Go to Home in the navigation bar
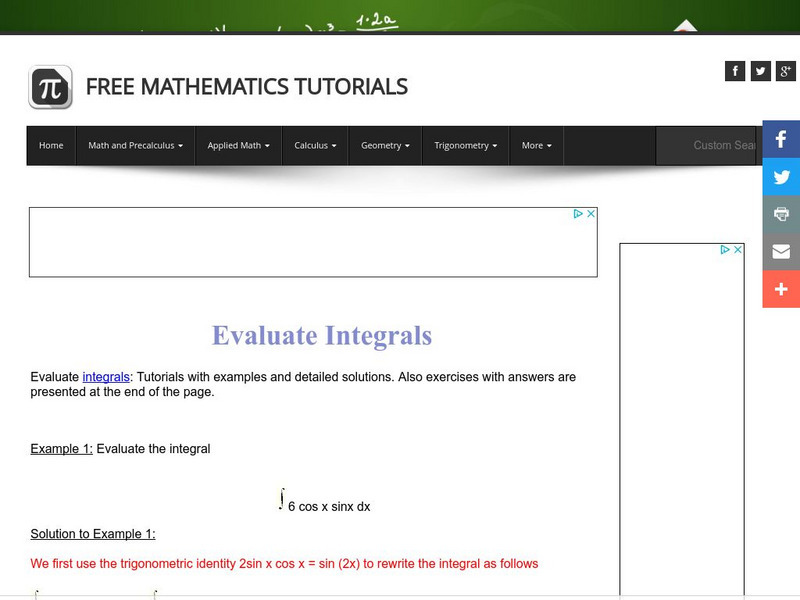This screenshot has width=800, height=600. [51, 145]
